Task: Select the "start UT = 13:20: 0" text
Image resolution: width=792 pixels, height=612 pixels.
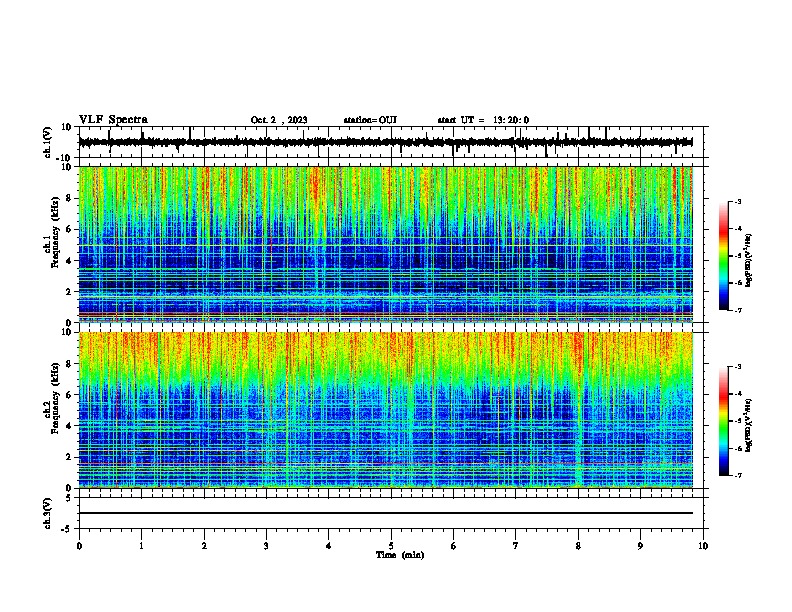Action: pyautogui.click(x=483, y=120)
